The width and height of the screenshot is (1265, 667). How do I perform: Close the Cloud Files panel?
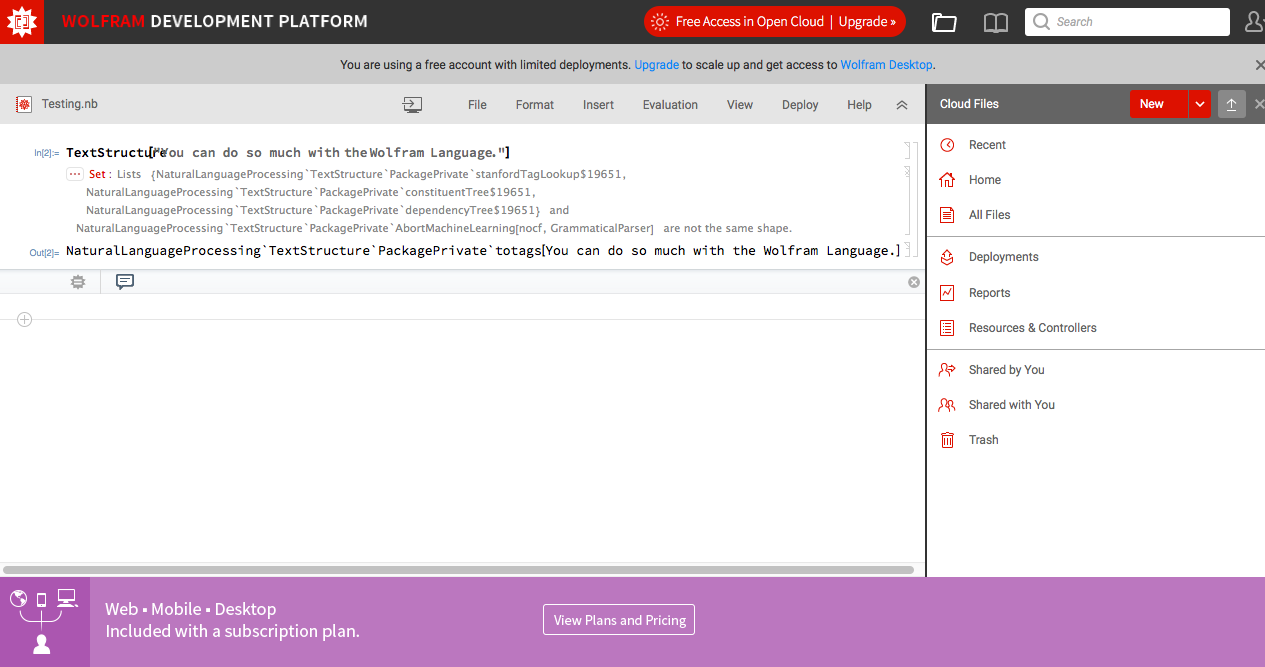click(x=1259, y=104)
